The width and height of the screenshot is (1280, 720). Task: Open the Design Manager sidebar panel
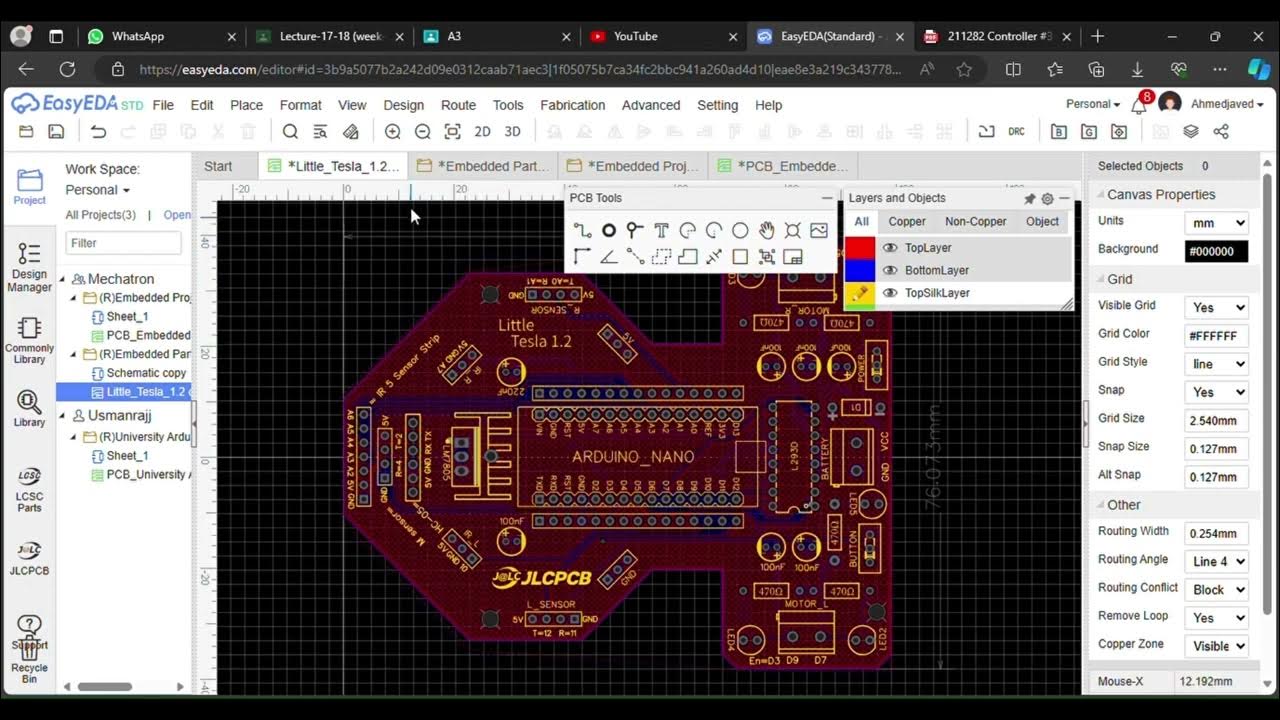click(29, 267)
